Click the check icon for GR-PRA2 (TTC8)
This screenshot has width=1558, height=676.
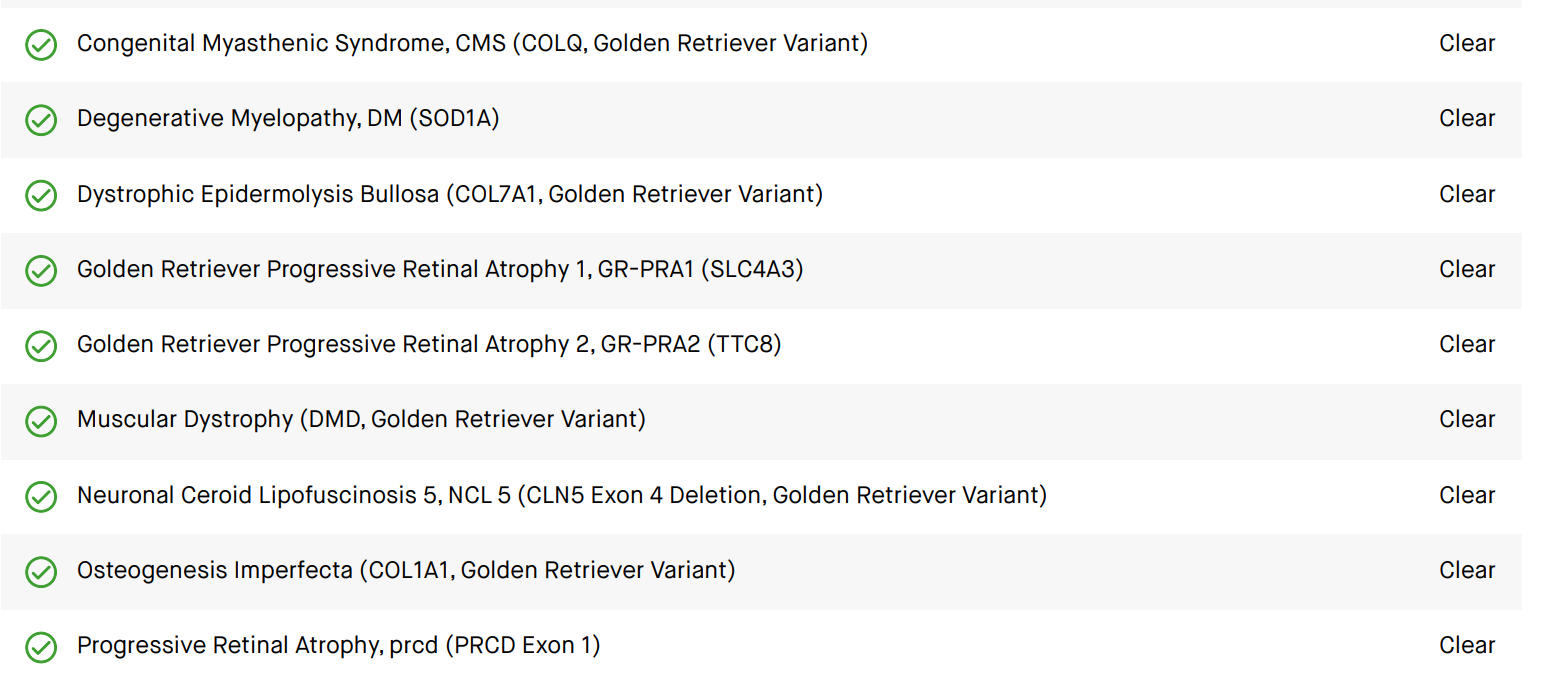[x=41, y=346]
